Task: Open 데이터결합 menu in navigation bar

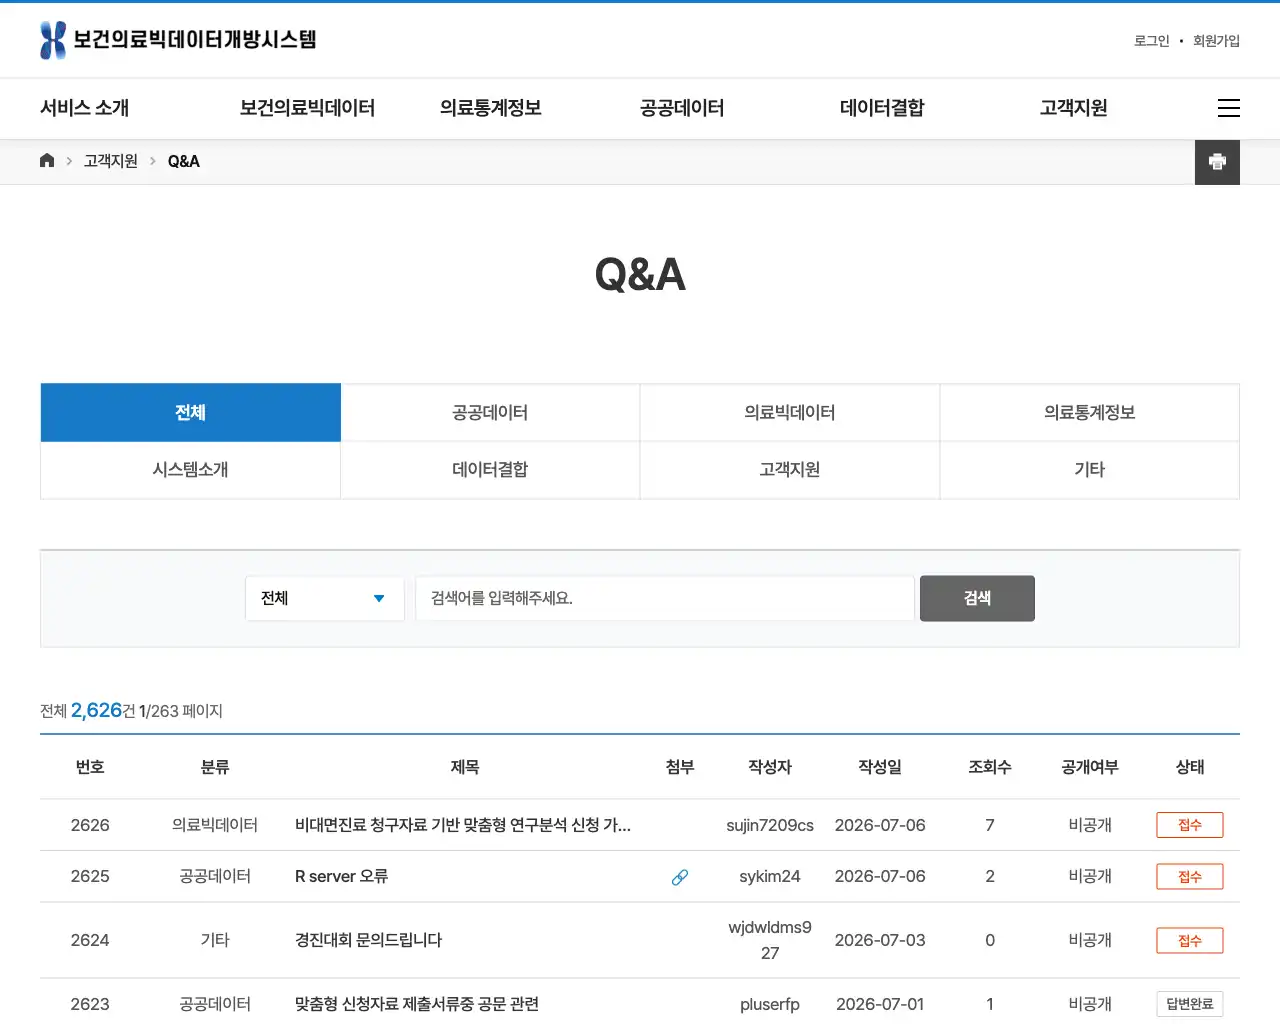Action: (x=882, y=108)
